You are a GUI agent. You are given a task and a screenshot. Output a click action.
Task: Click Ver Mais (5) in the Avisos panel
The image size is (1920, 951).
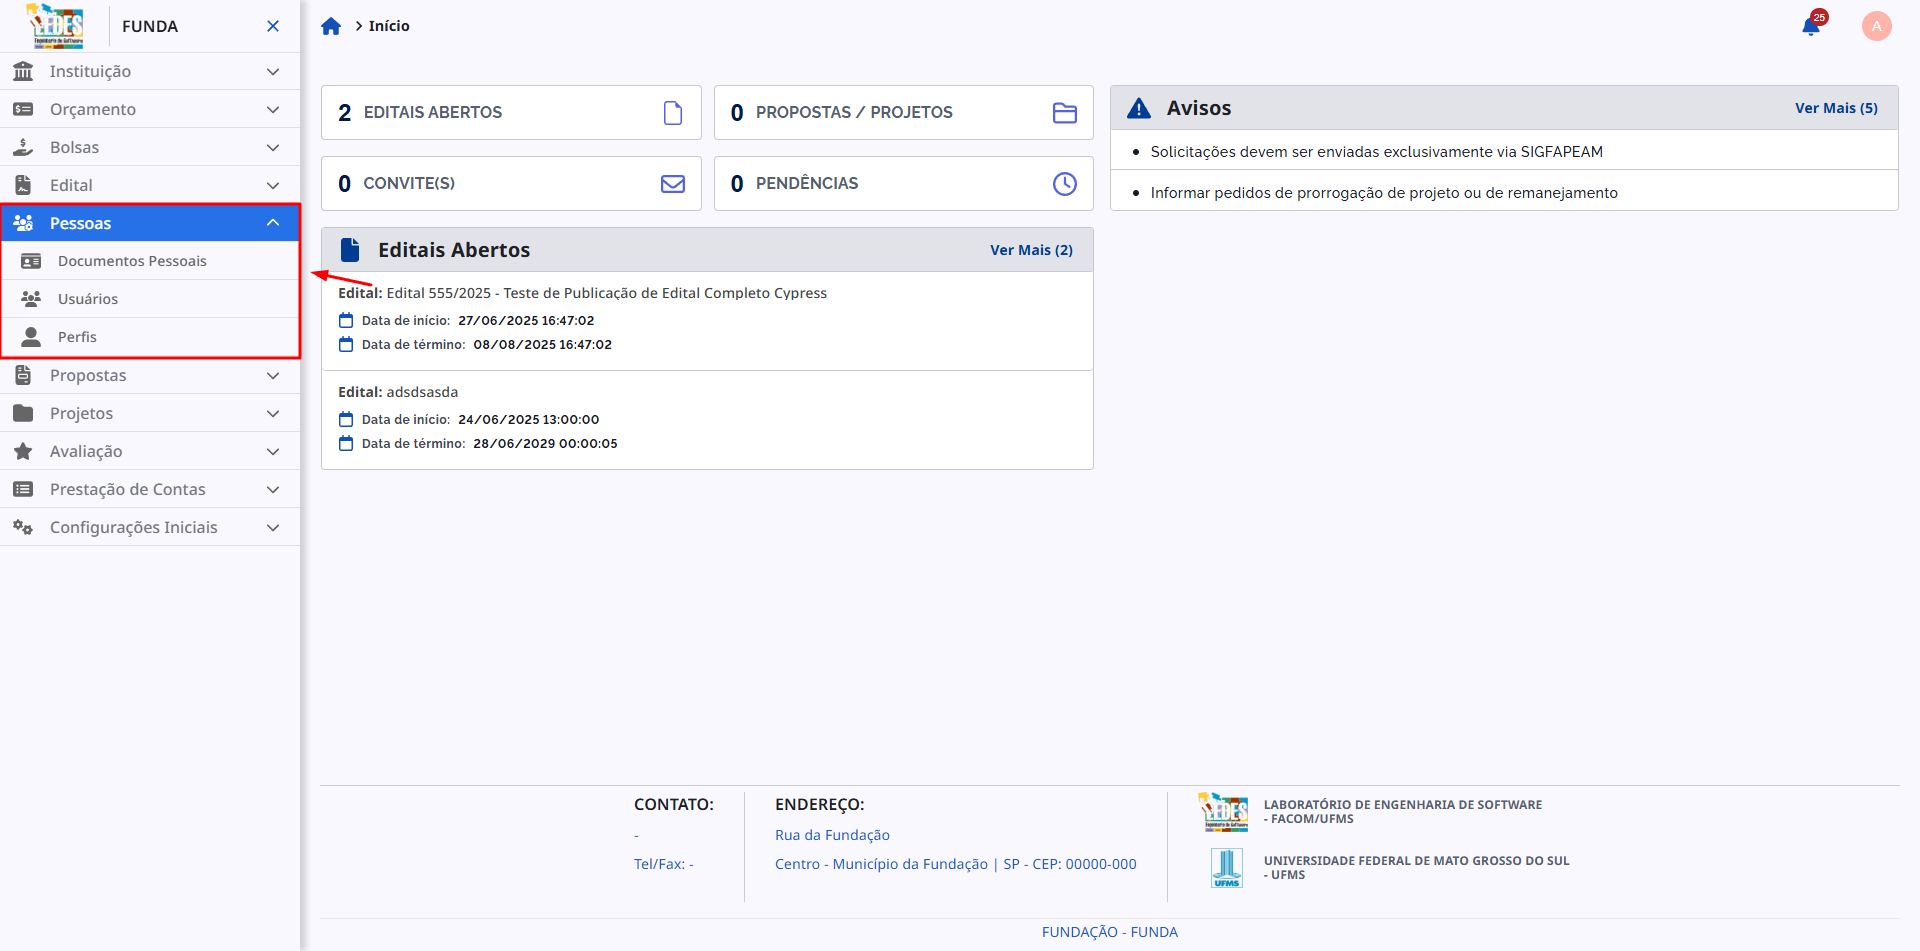(x=1837, y=107)
